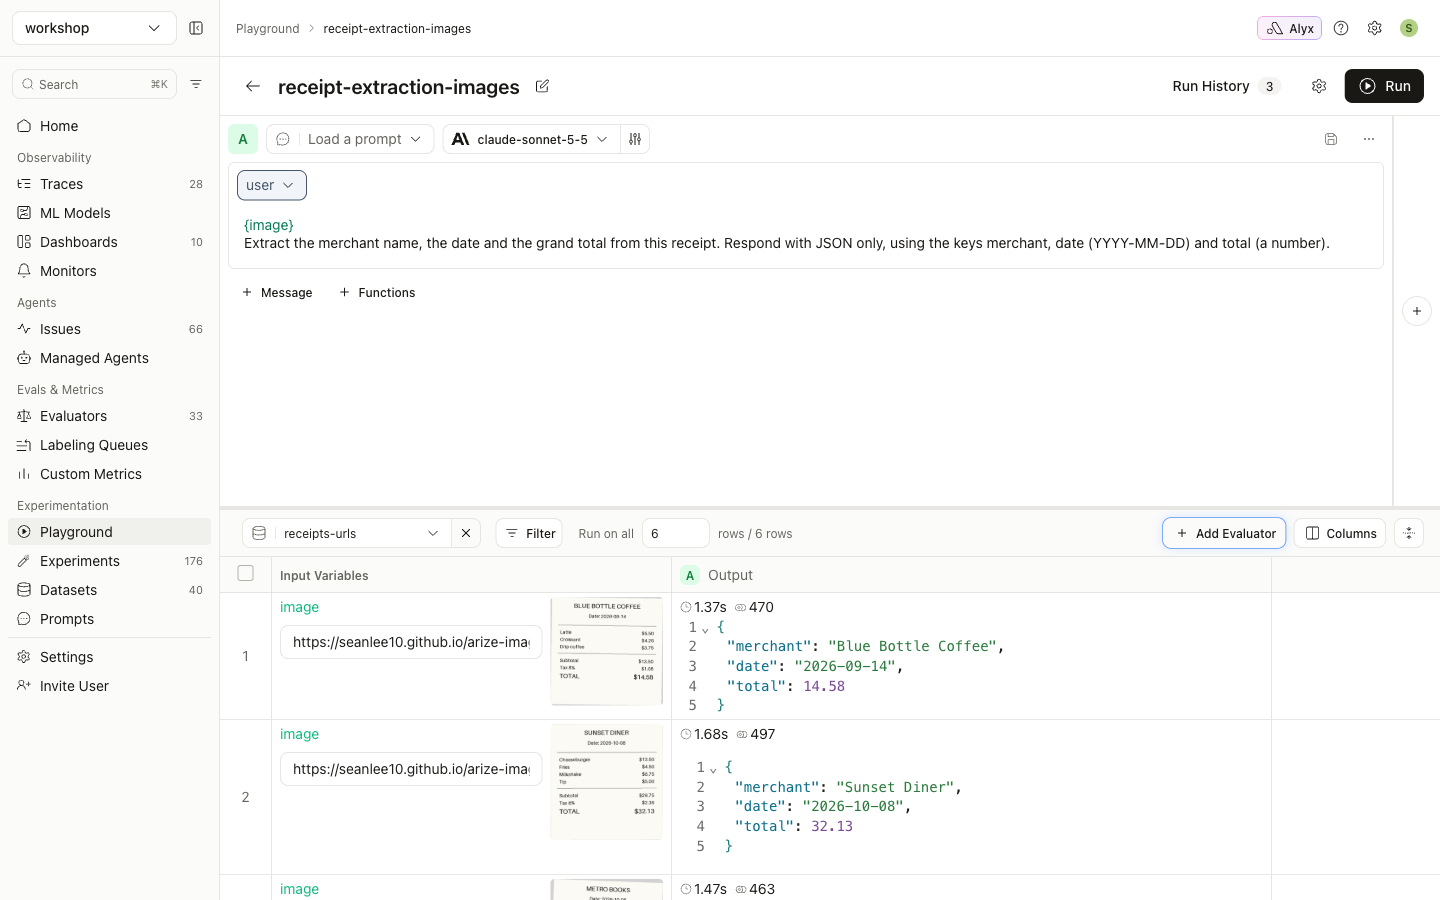This screenshot has width=1440, height=900.
Task: Open Alyx assistant
Action: click(1289, 28)
